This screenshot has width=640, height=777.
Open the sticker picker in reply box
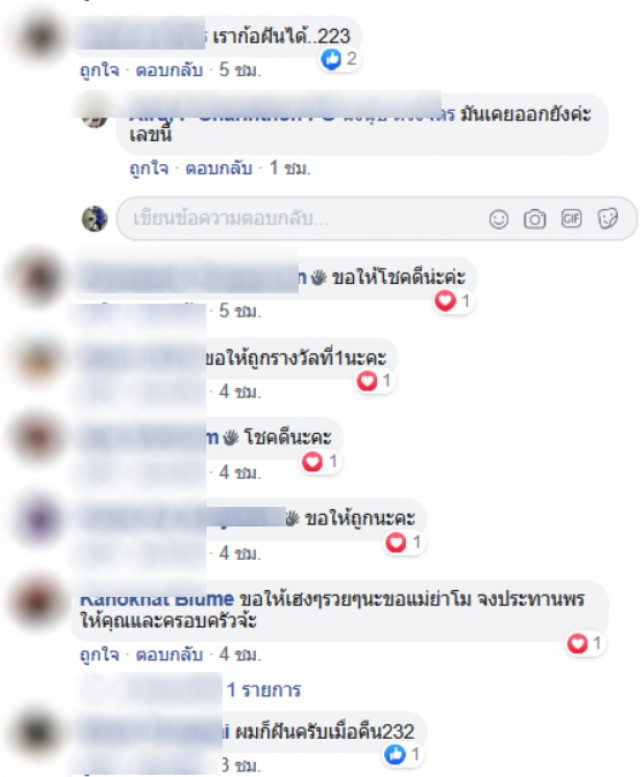(x=607, y=219)
